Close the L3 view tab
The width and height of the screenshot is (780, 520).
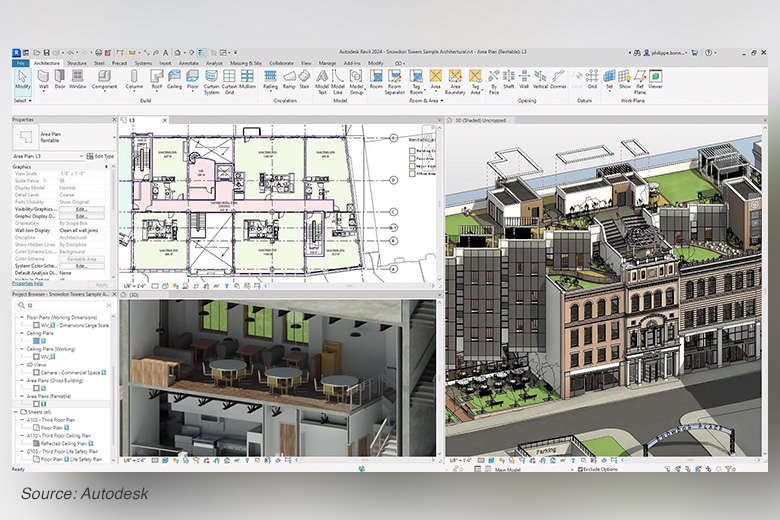165,120
